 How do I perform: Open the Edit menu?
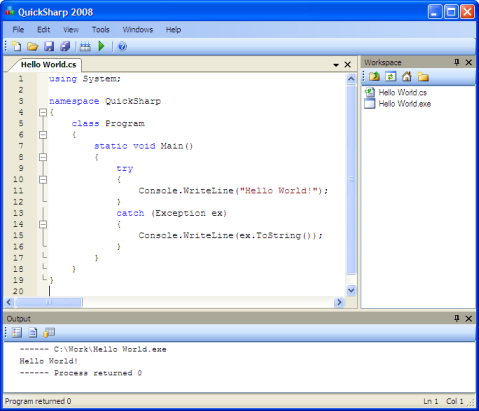(44, 30)
